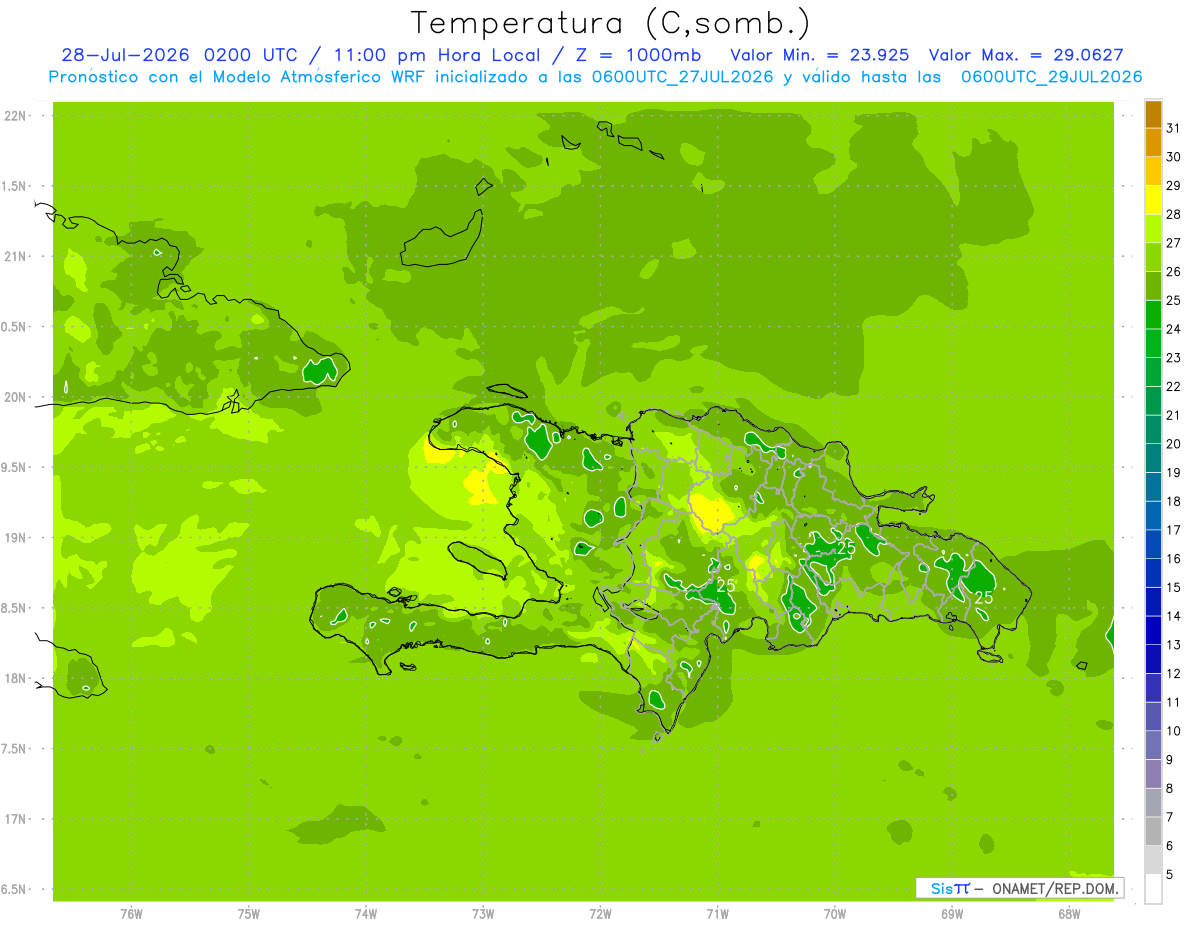The image size is (1200, 927).
Task: Click the "31" label on the color scale
Action: (x=1173, y=128)
